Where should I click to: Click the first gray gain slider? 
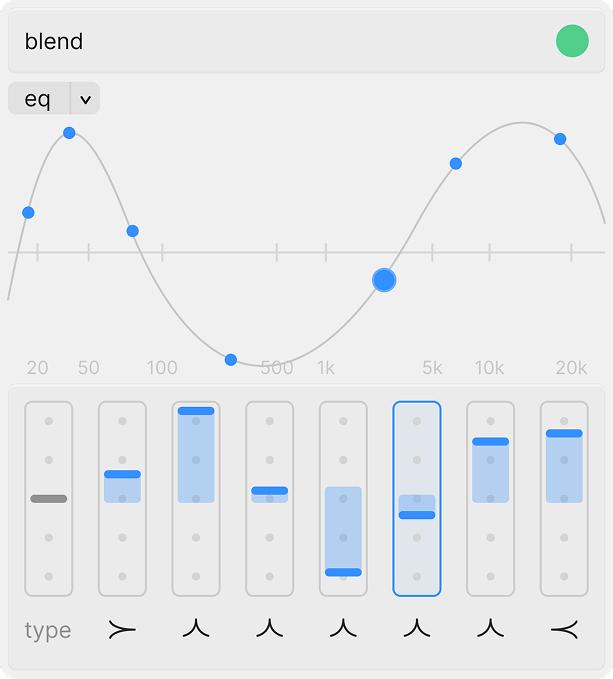49,498
